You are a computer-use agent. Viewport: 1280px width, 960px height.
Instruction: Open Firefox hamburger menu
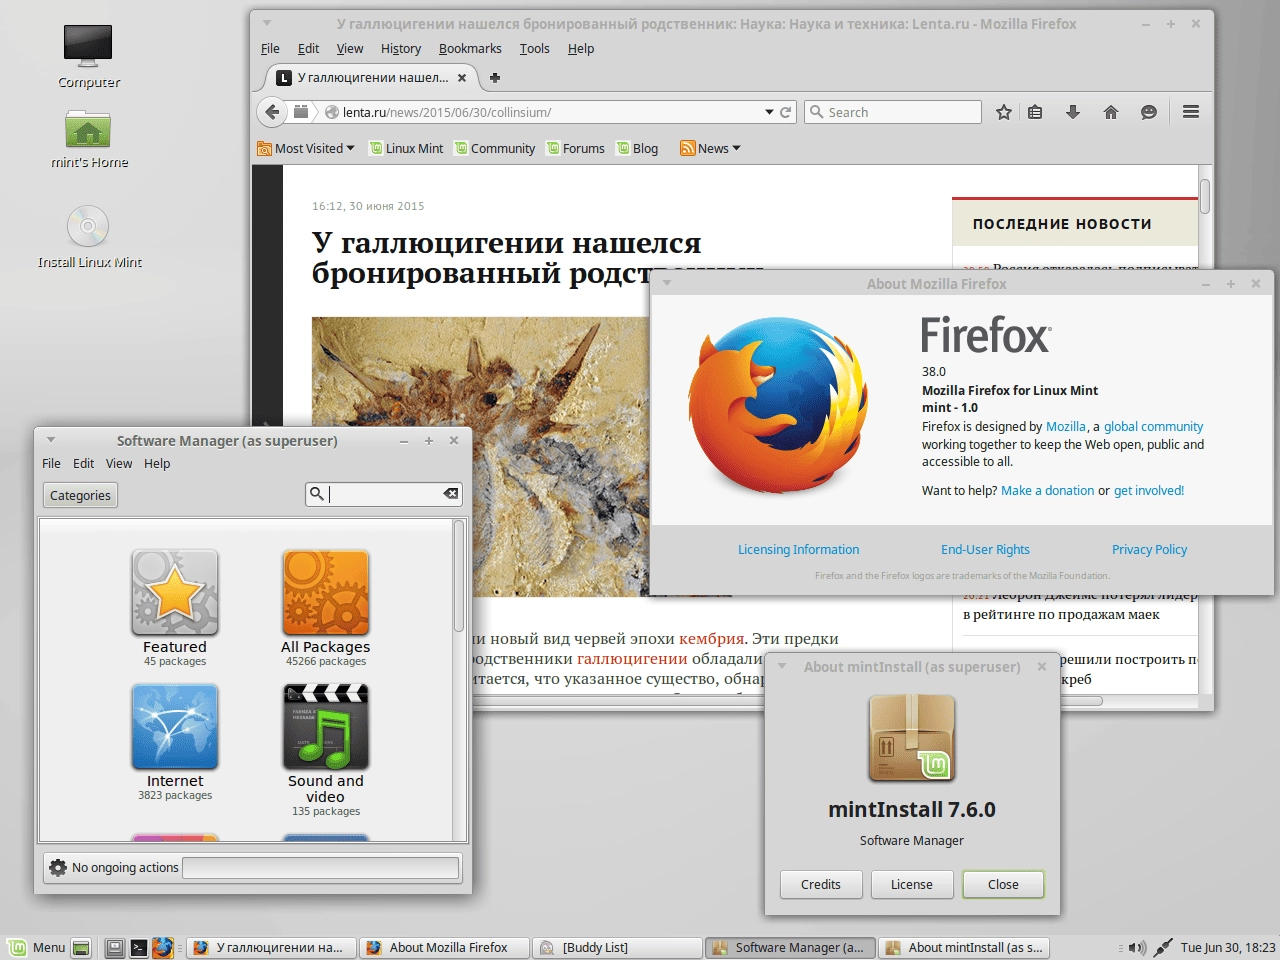click(1191, 112)
